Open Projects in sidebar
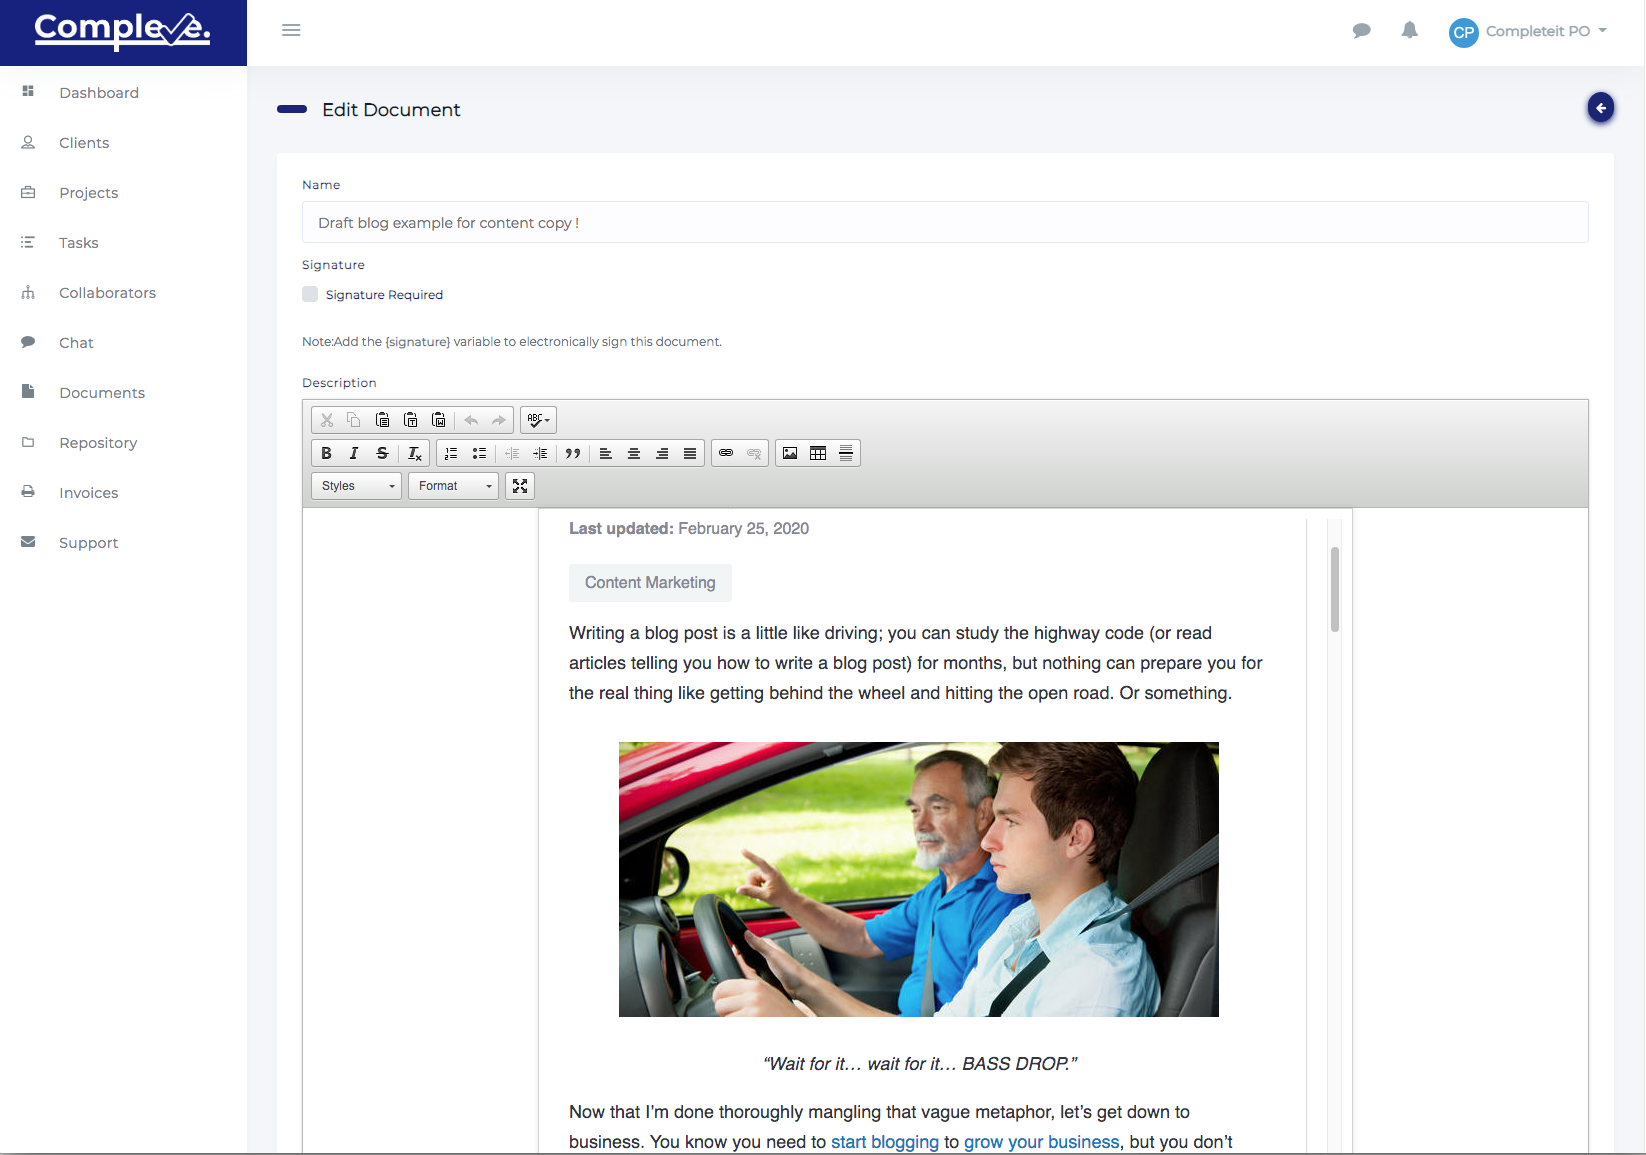 pos(88,193)
